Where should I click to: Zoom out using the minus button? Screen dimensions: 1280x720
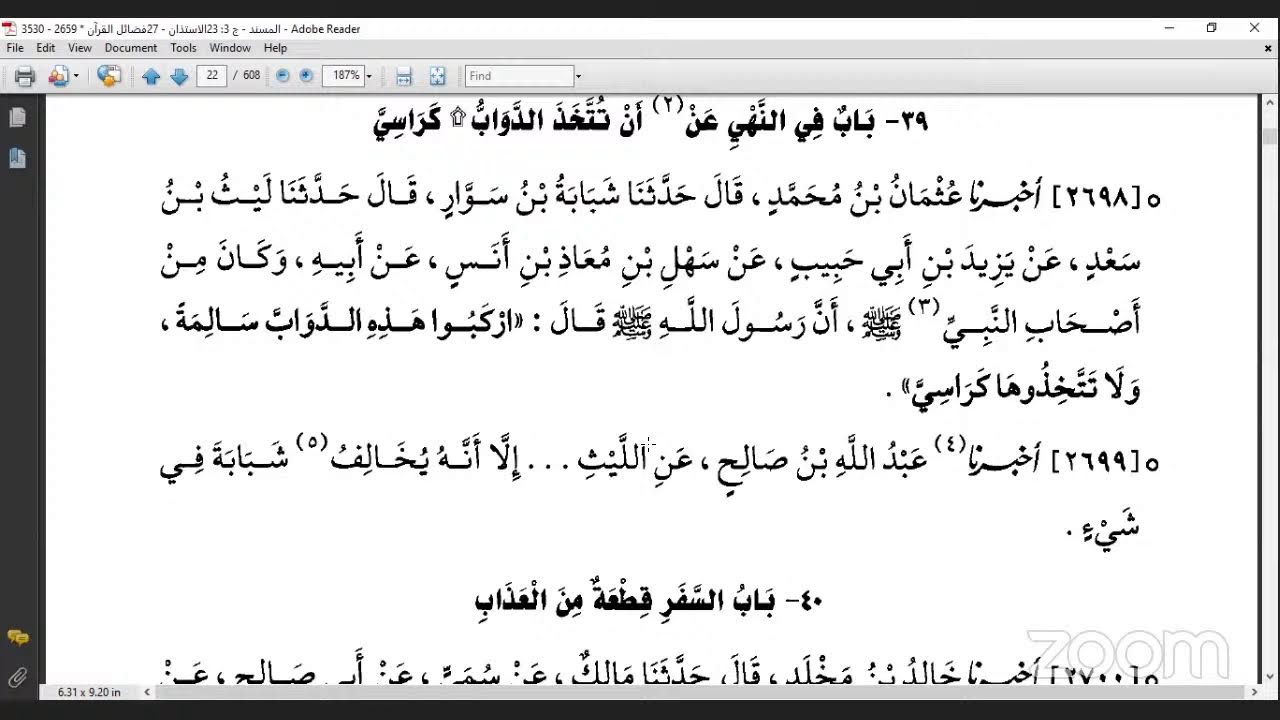coord(283,76)
